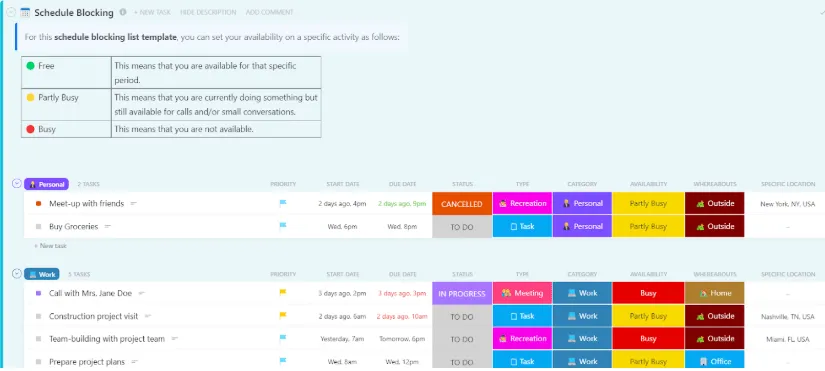
Task: Collapse the Work group
Action: (17, 274)
